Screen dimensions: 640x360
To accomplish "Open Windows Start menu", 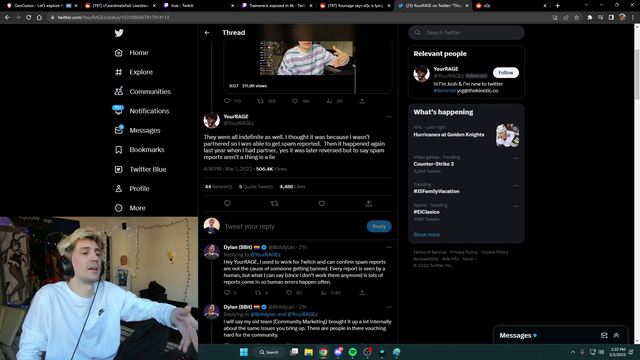I will (244, 352).
